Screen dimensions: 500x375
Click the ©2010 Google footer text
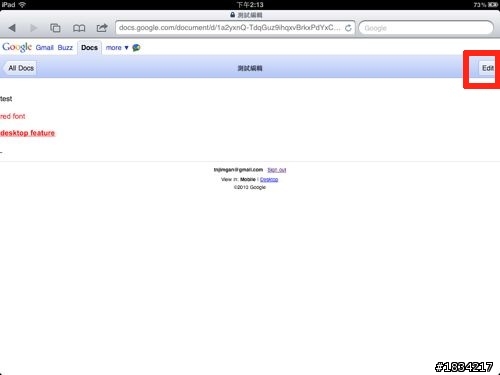(x=250, y=187)
